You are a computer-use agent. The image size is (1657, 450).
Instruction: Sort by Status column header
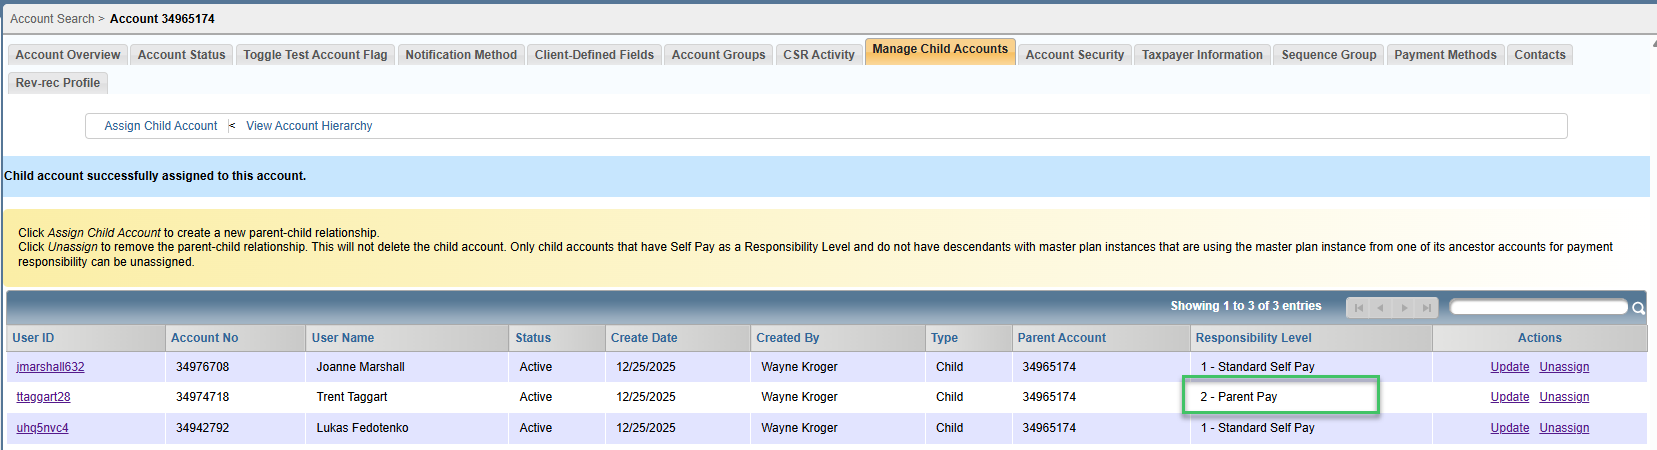tap(557, 338)
